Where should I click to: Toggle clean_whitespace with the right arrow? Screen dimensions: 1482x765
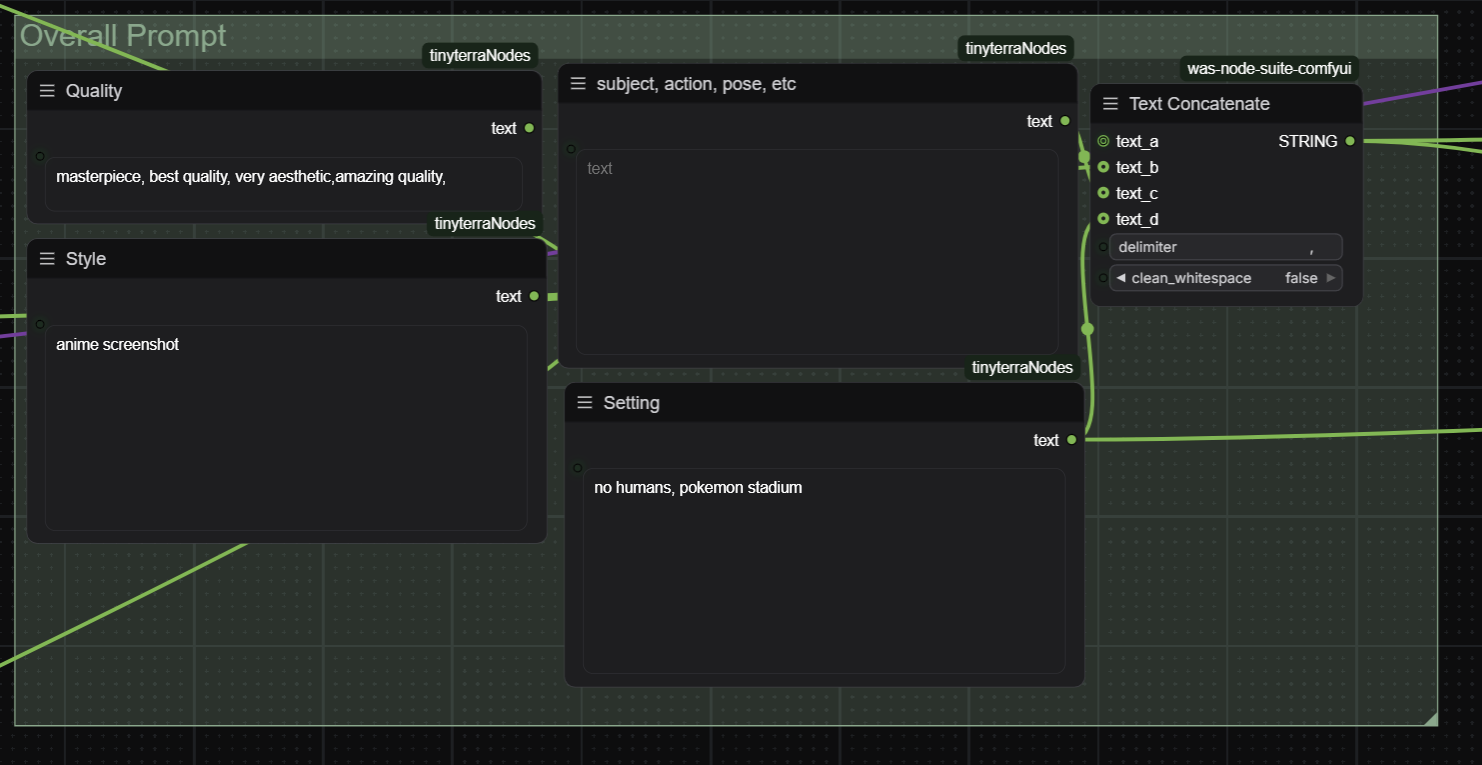tap(1331, 278)
